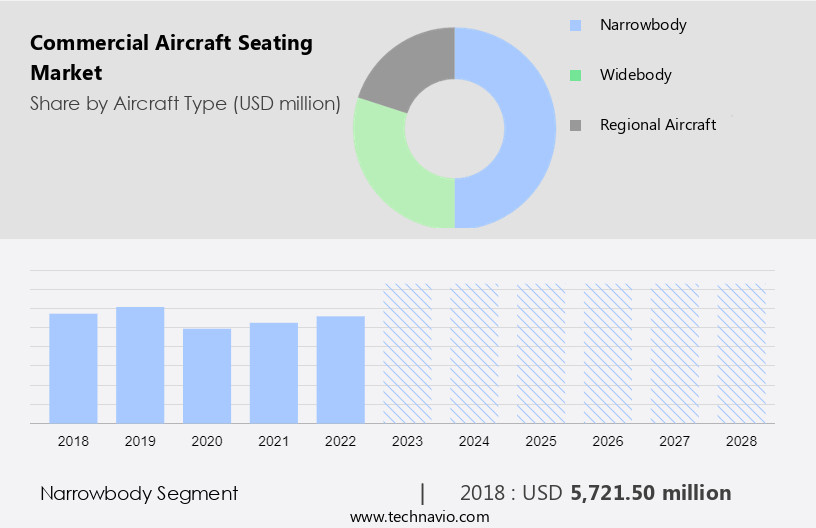Image resolution: width=816 pixels, height=528 pixels.
Task: Click the 2025 year axis label
Action: [x=541, y=441]
